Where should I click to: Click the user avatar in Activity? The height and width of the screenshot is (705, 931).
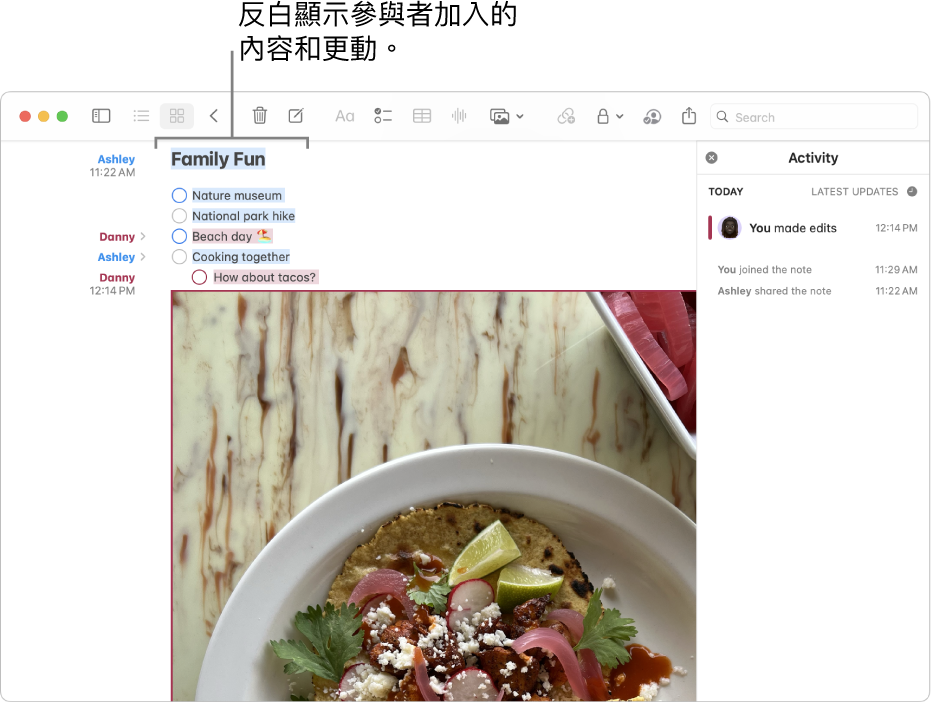point(730,227)
